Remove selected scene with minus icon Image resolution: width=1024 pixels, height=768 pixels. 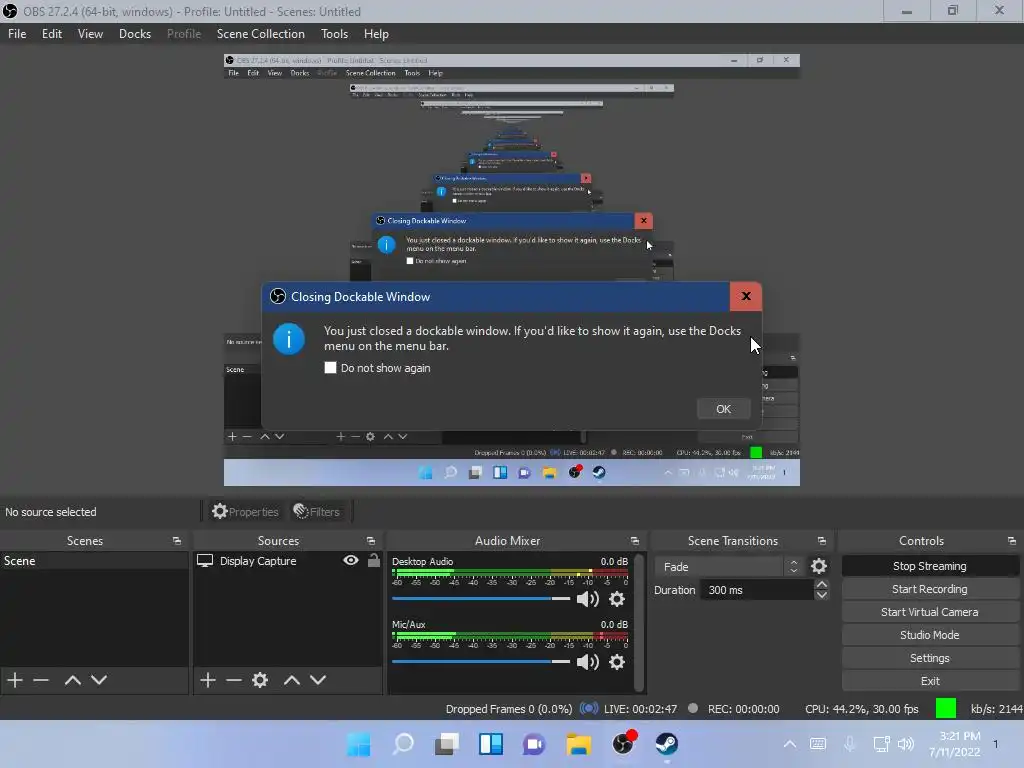pyautogui.click(x=41, y=680)
